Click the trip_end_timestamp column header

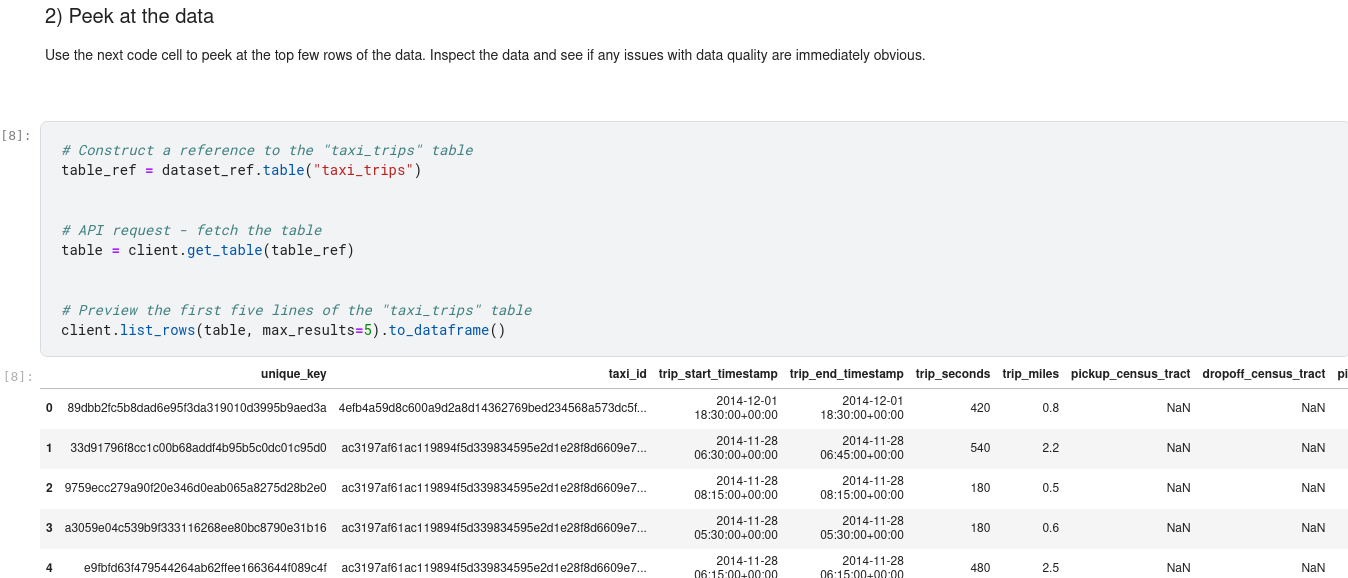point(846,374)
